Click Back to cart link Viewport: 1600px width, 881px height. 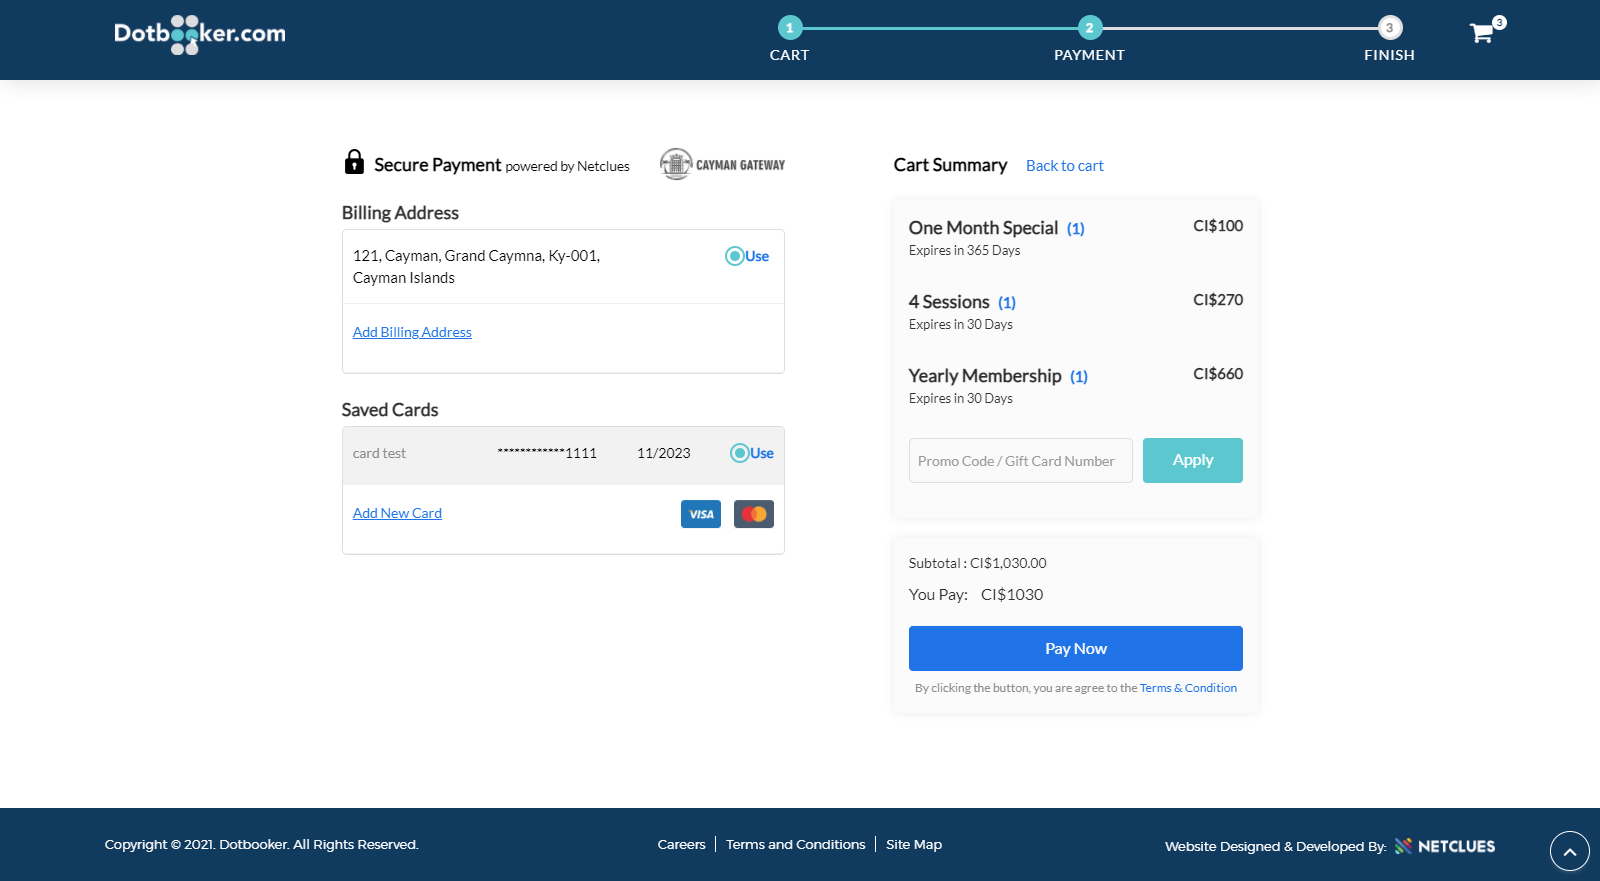pyautogui.click(x=1065, y=166)
